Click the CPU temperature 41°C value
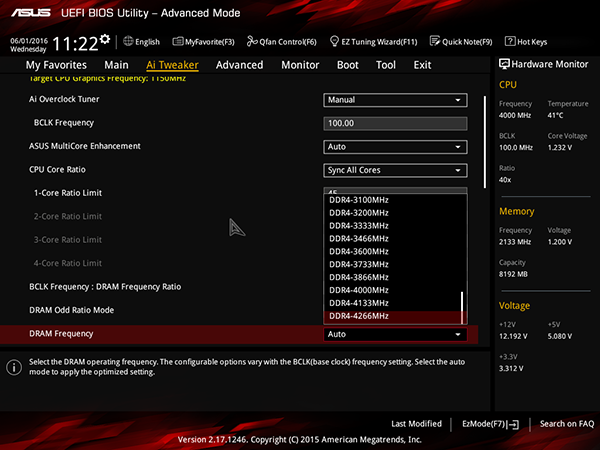This screenshot has height=450, width=600. click(555, 115)
